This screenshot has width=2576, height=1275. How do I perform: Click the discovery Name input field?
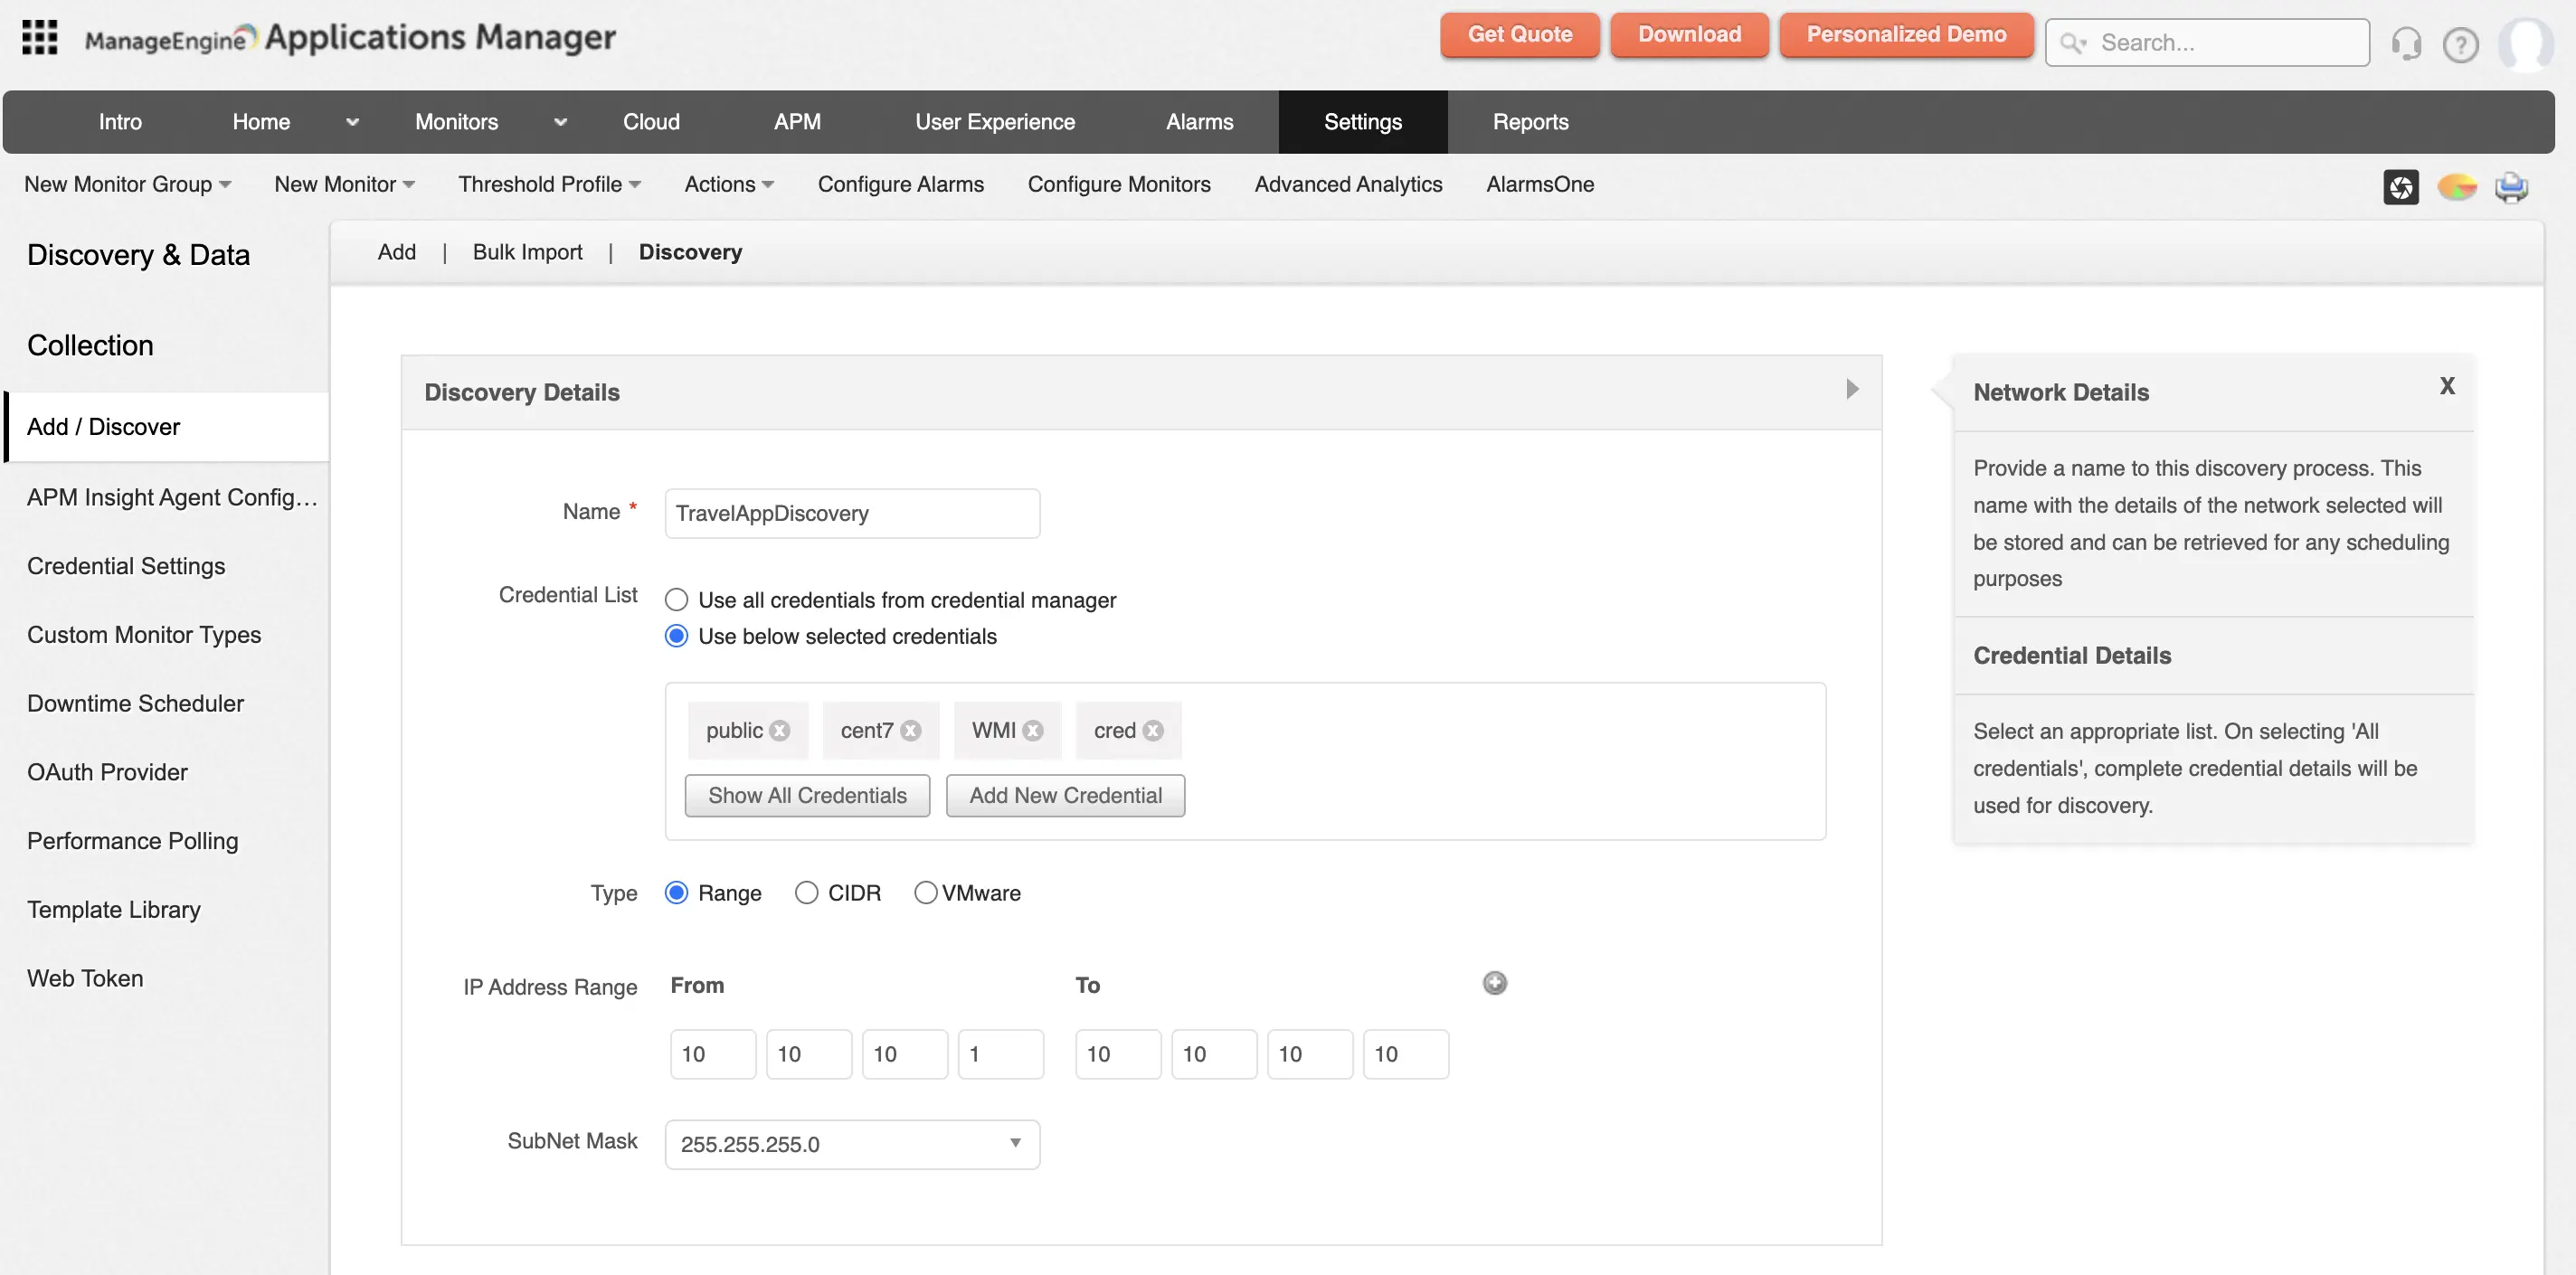coord(852,513)
